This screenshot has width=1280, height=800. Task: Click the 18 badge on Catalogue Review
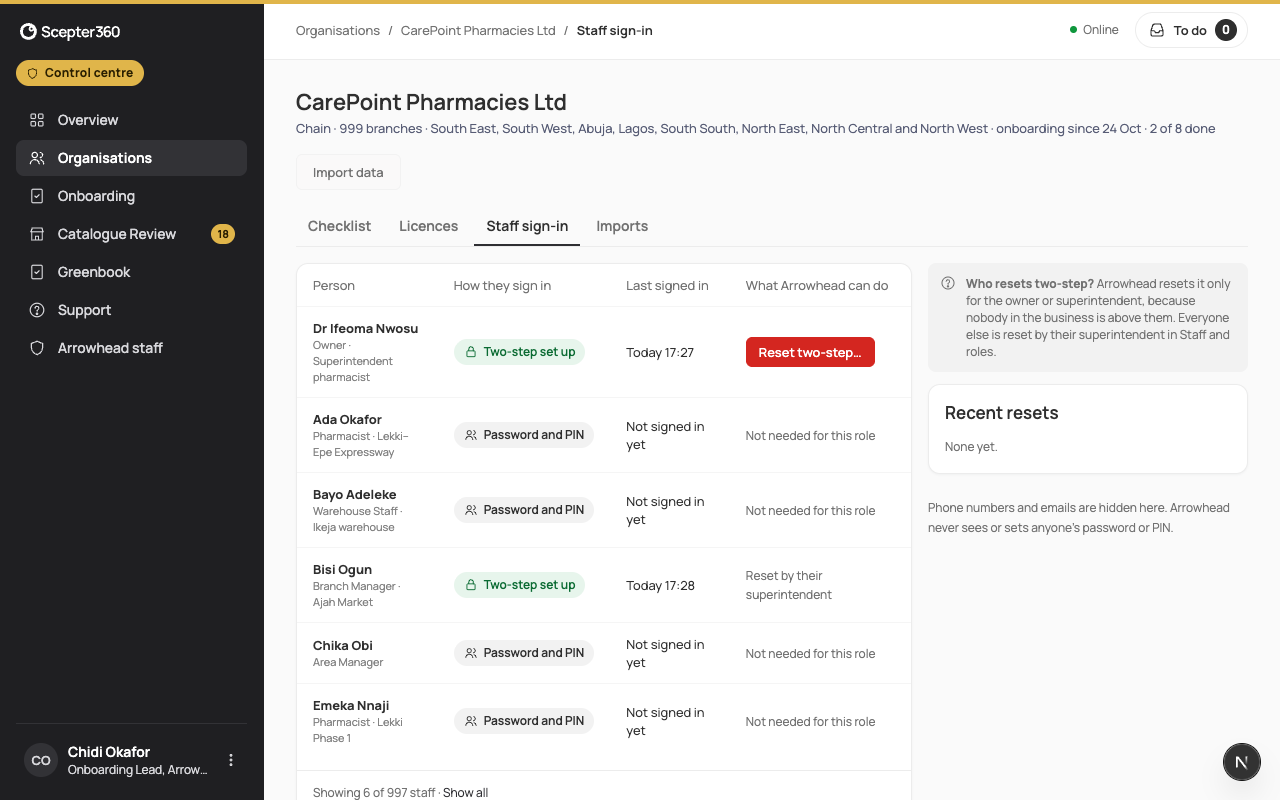coord(223,234)
